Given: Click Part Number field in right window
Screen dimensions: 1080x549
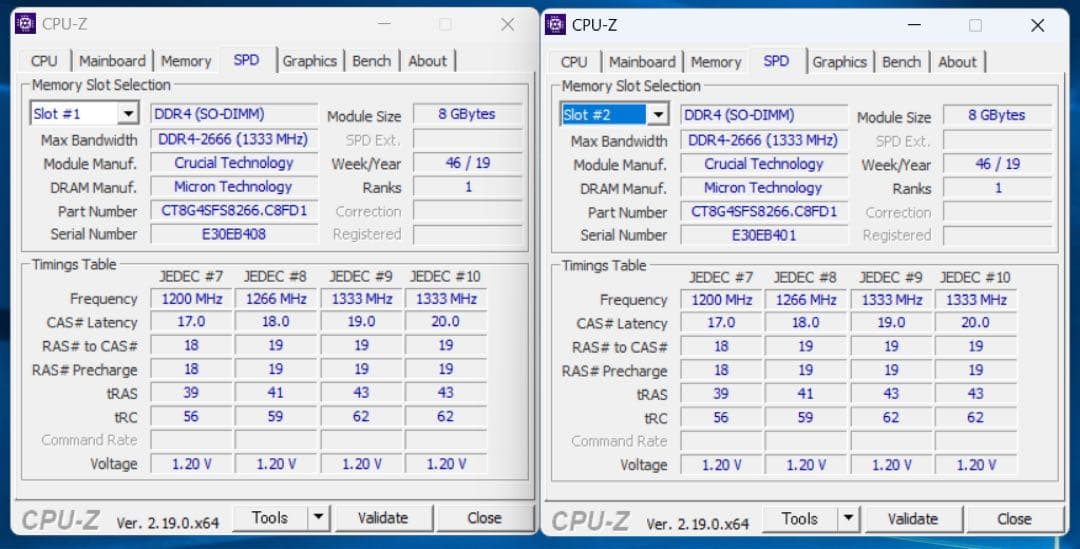Looking at the screenshot, I should coord(764,211).
